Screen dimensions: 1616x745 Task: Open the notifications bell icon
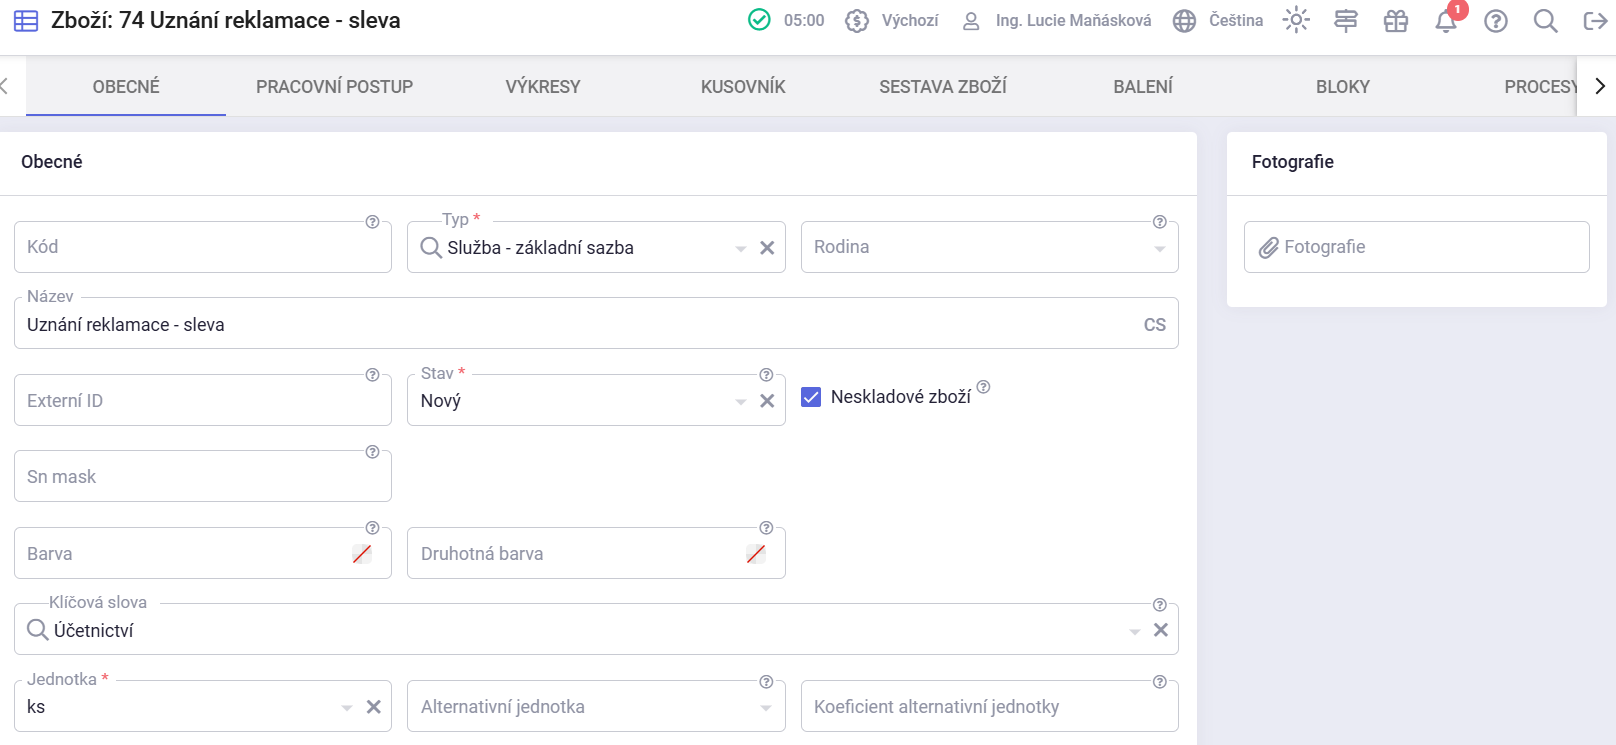[1445, 21]
